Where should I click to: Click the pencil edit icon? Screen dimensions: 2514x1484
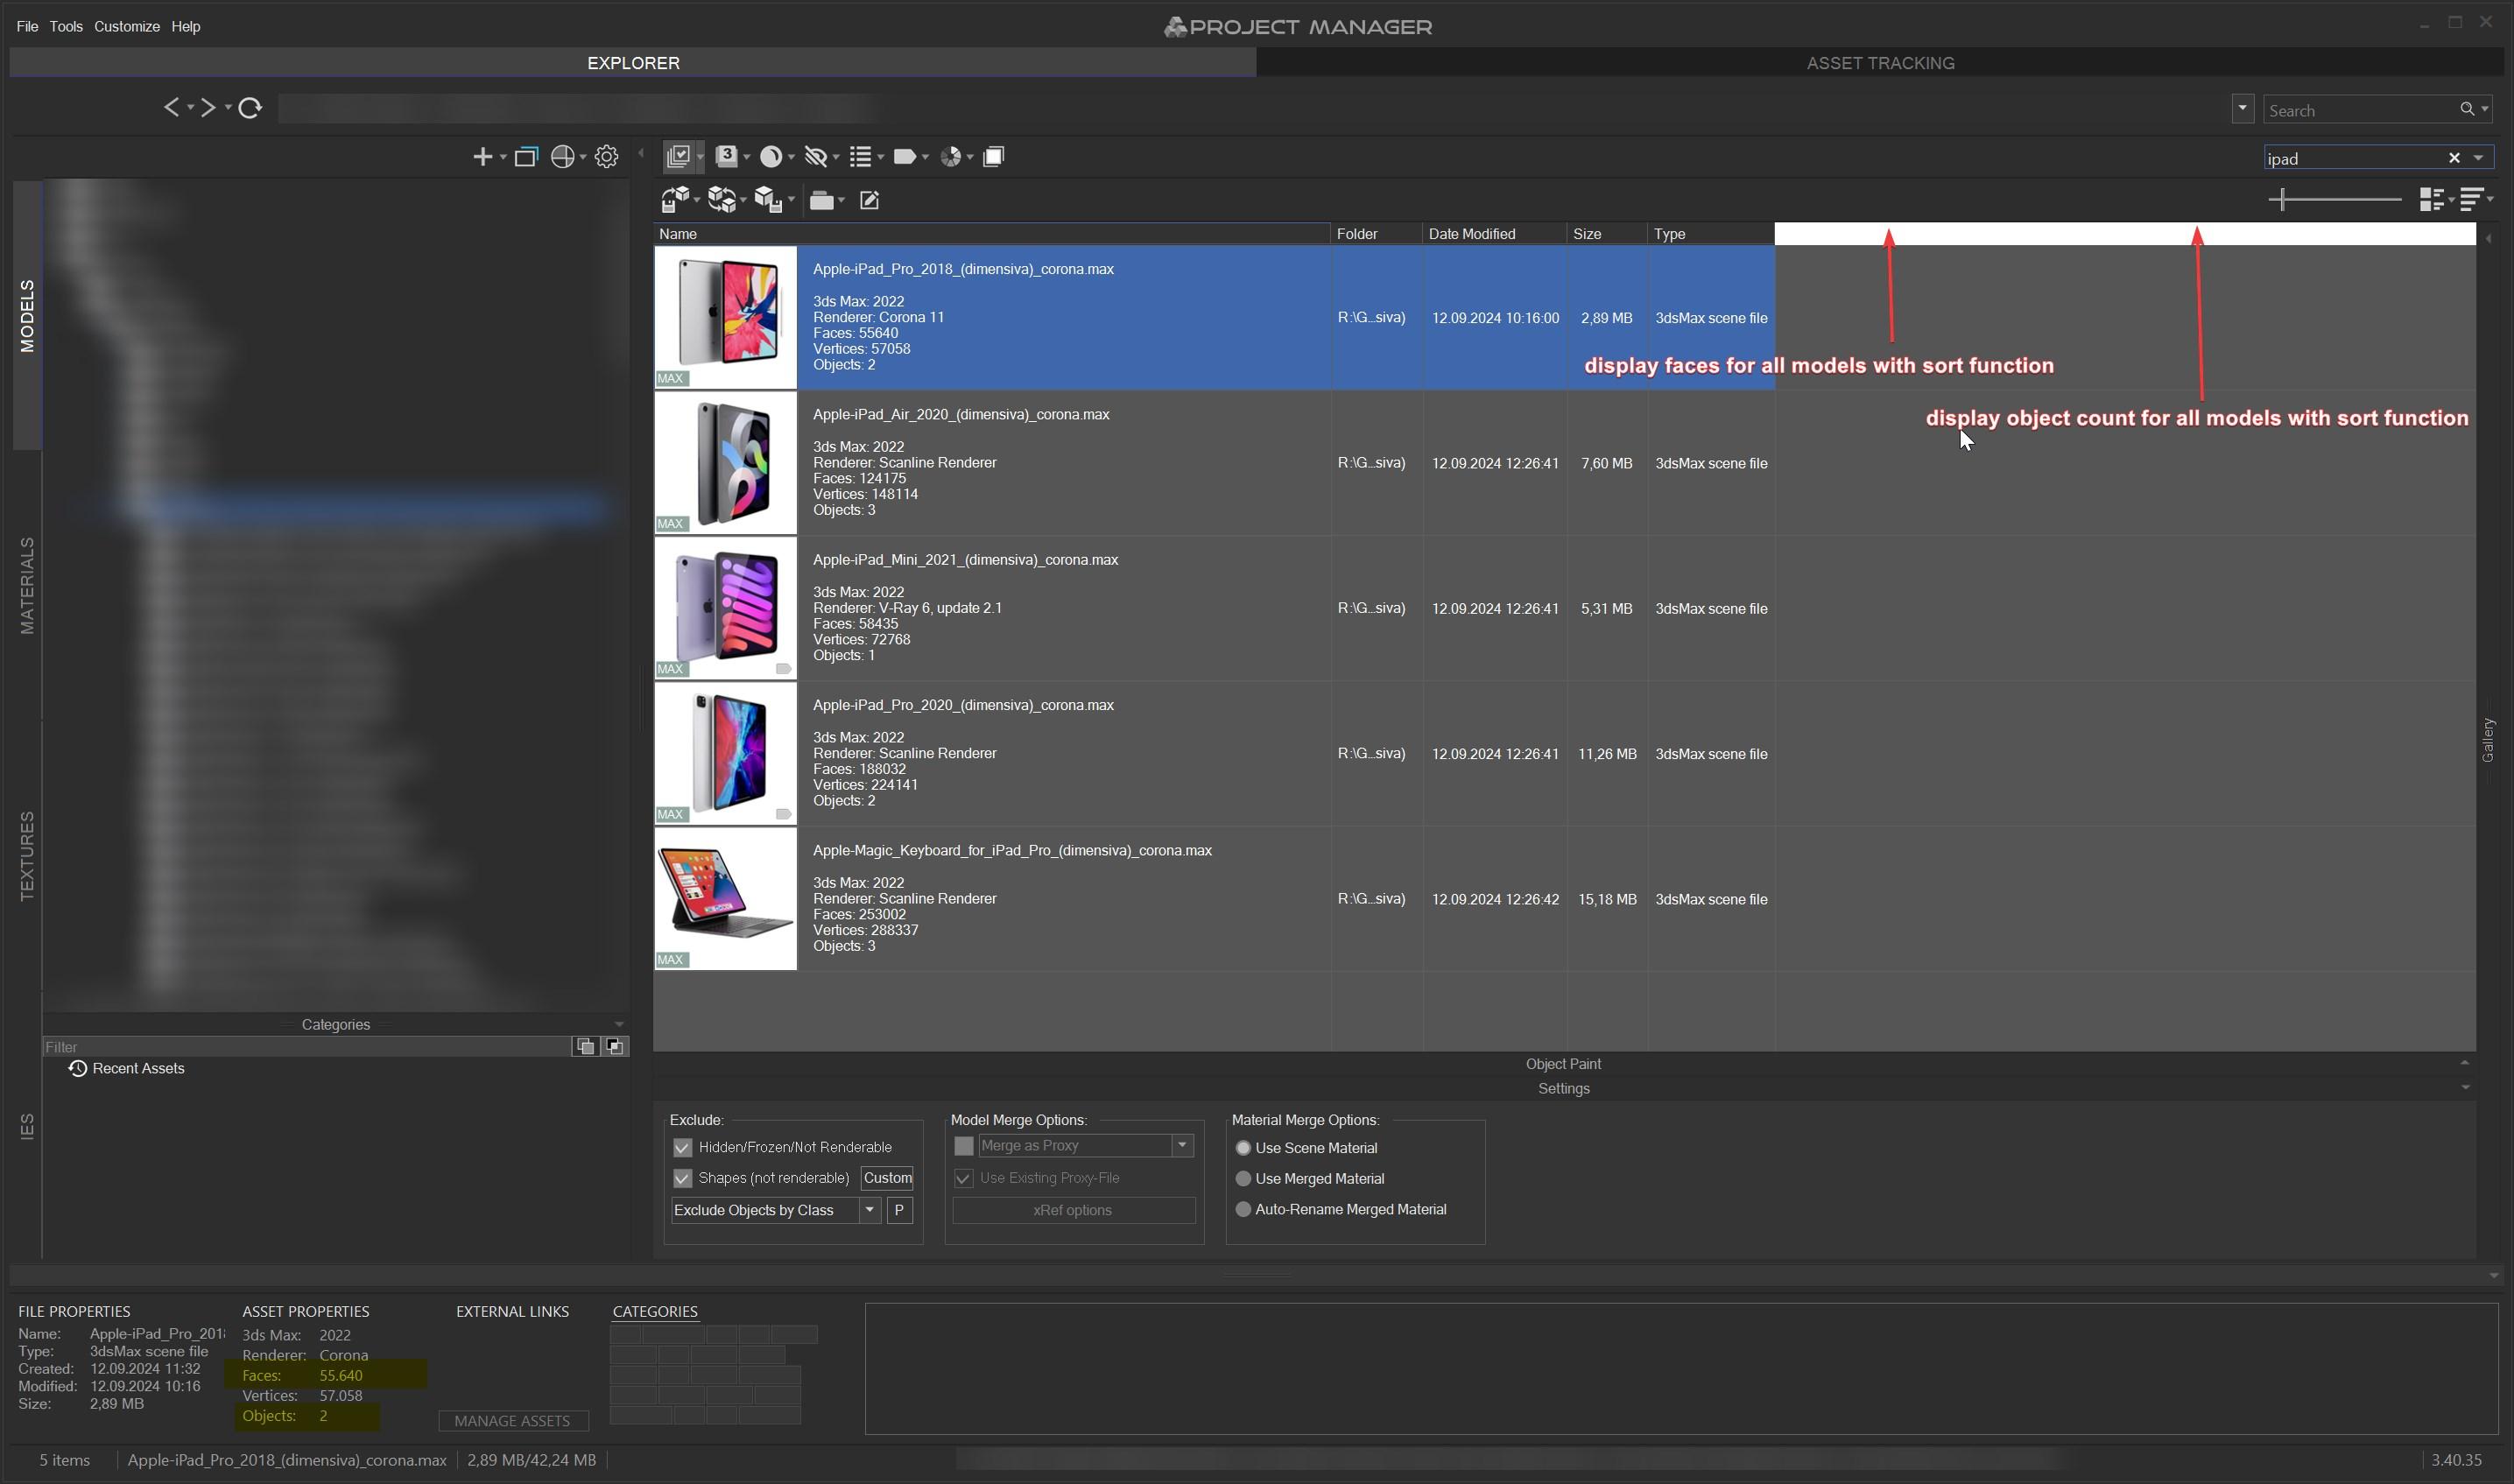(869, 201)
